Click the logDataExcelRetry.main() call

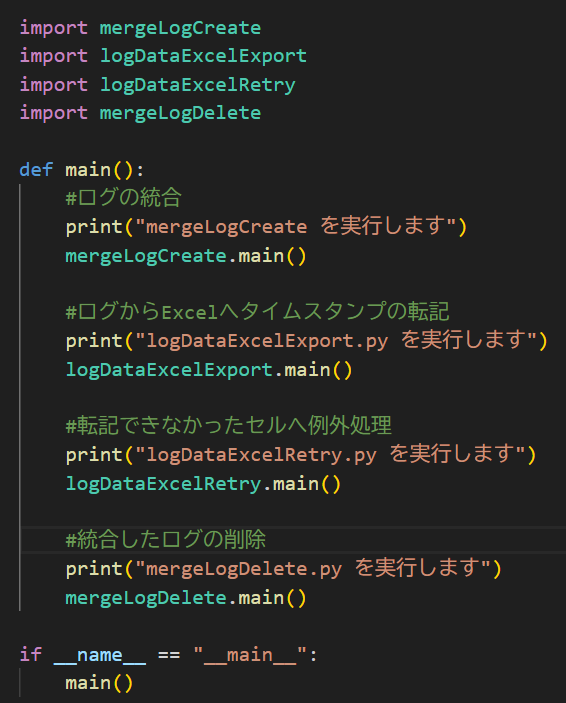pos(203,484)
